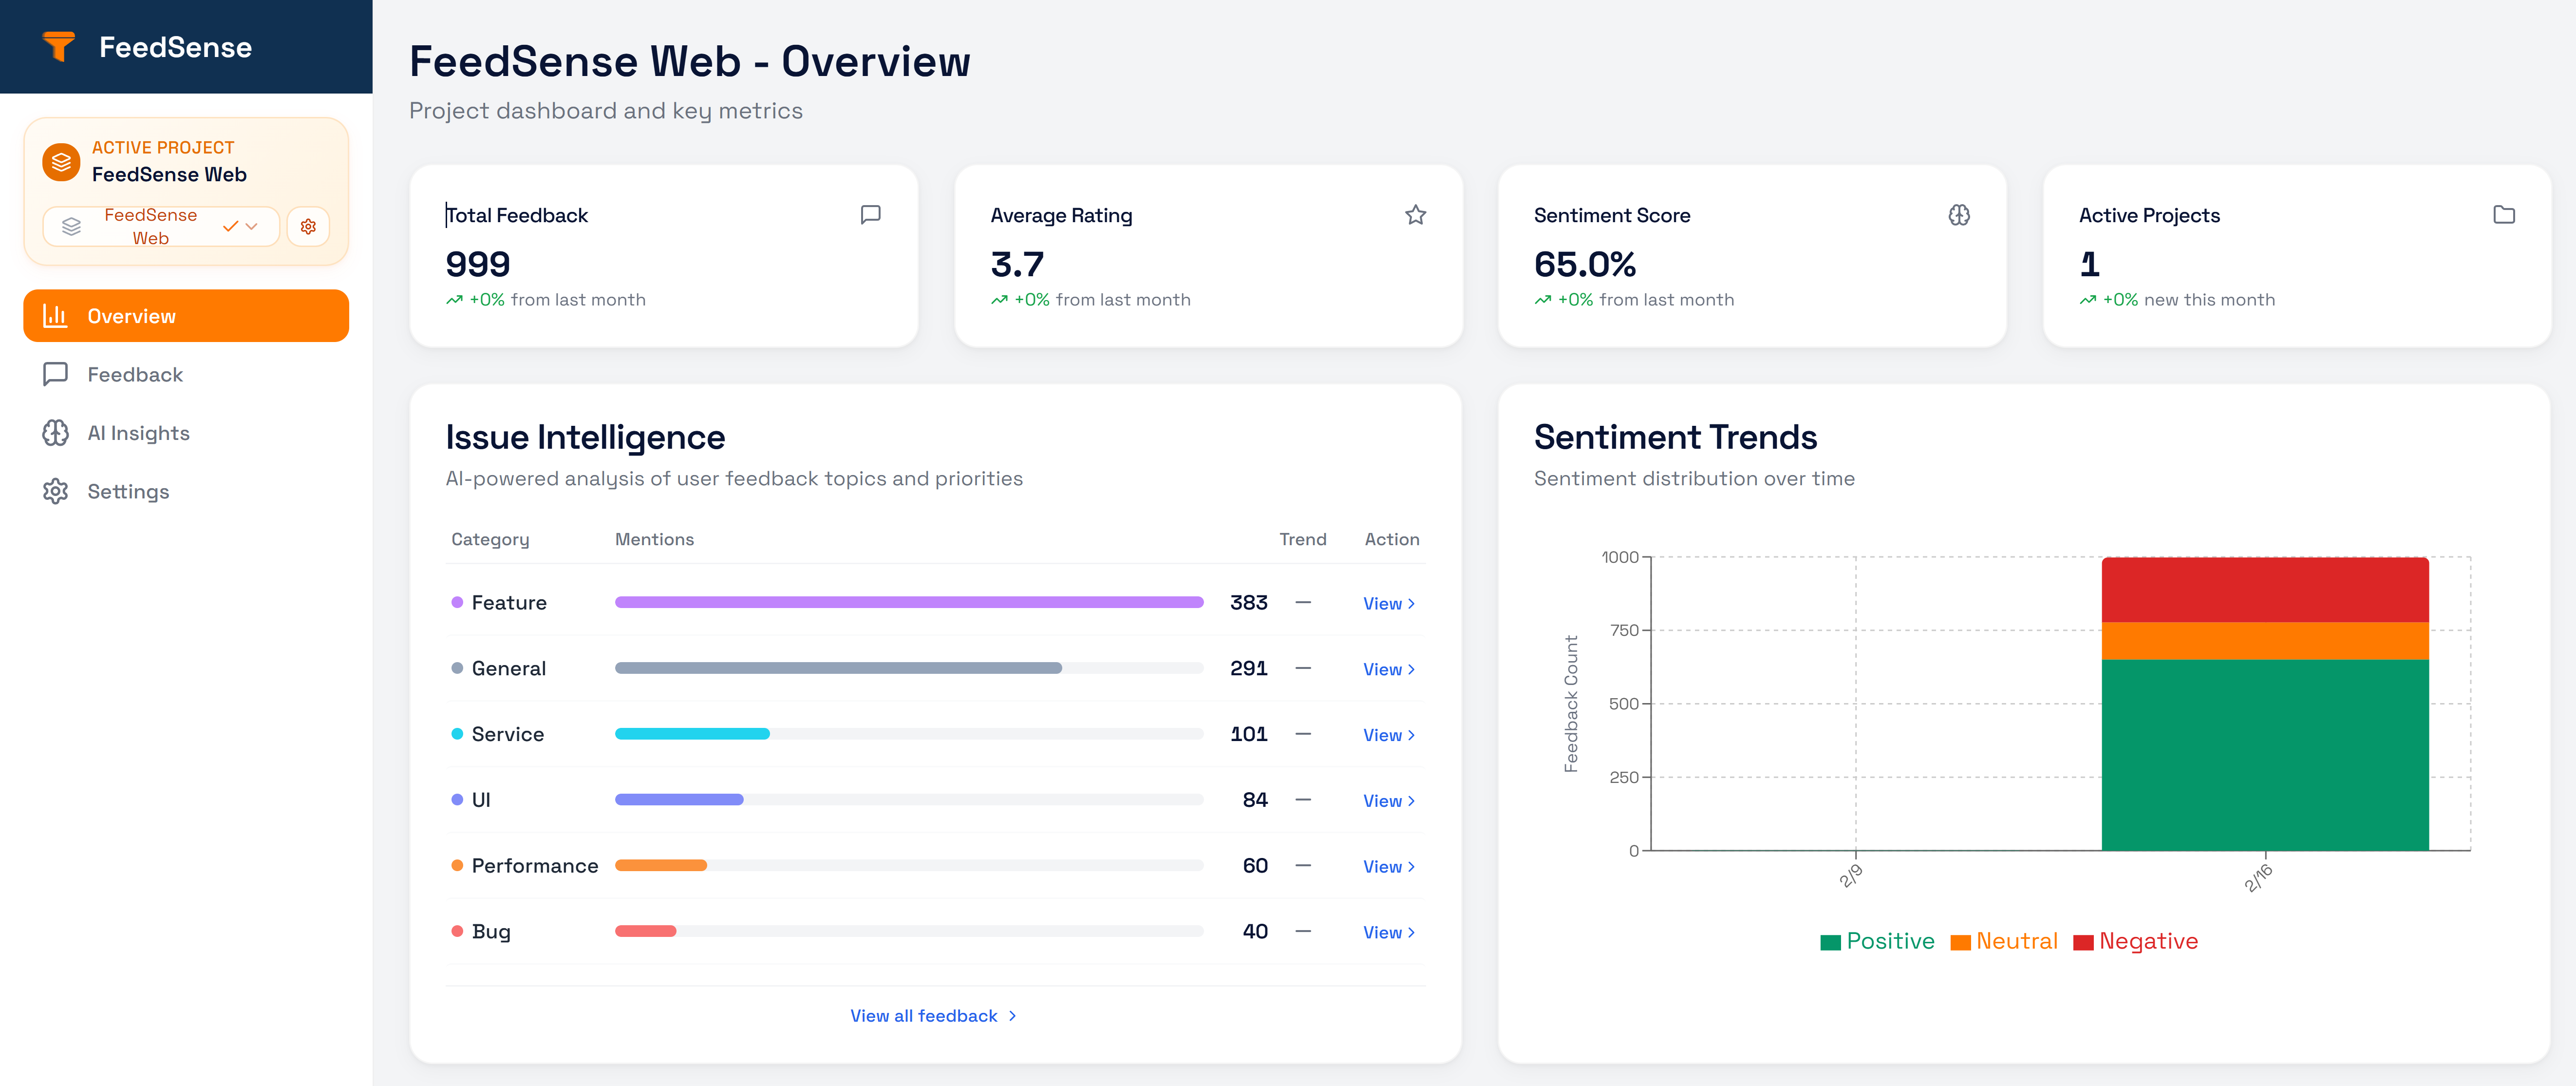Viewport: 2576px width, 1086px height.
Task: Open the Settings section from sidebar
Action: tap(128, 491)
